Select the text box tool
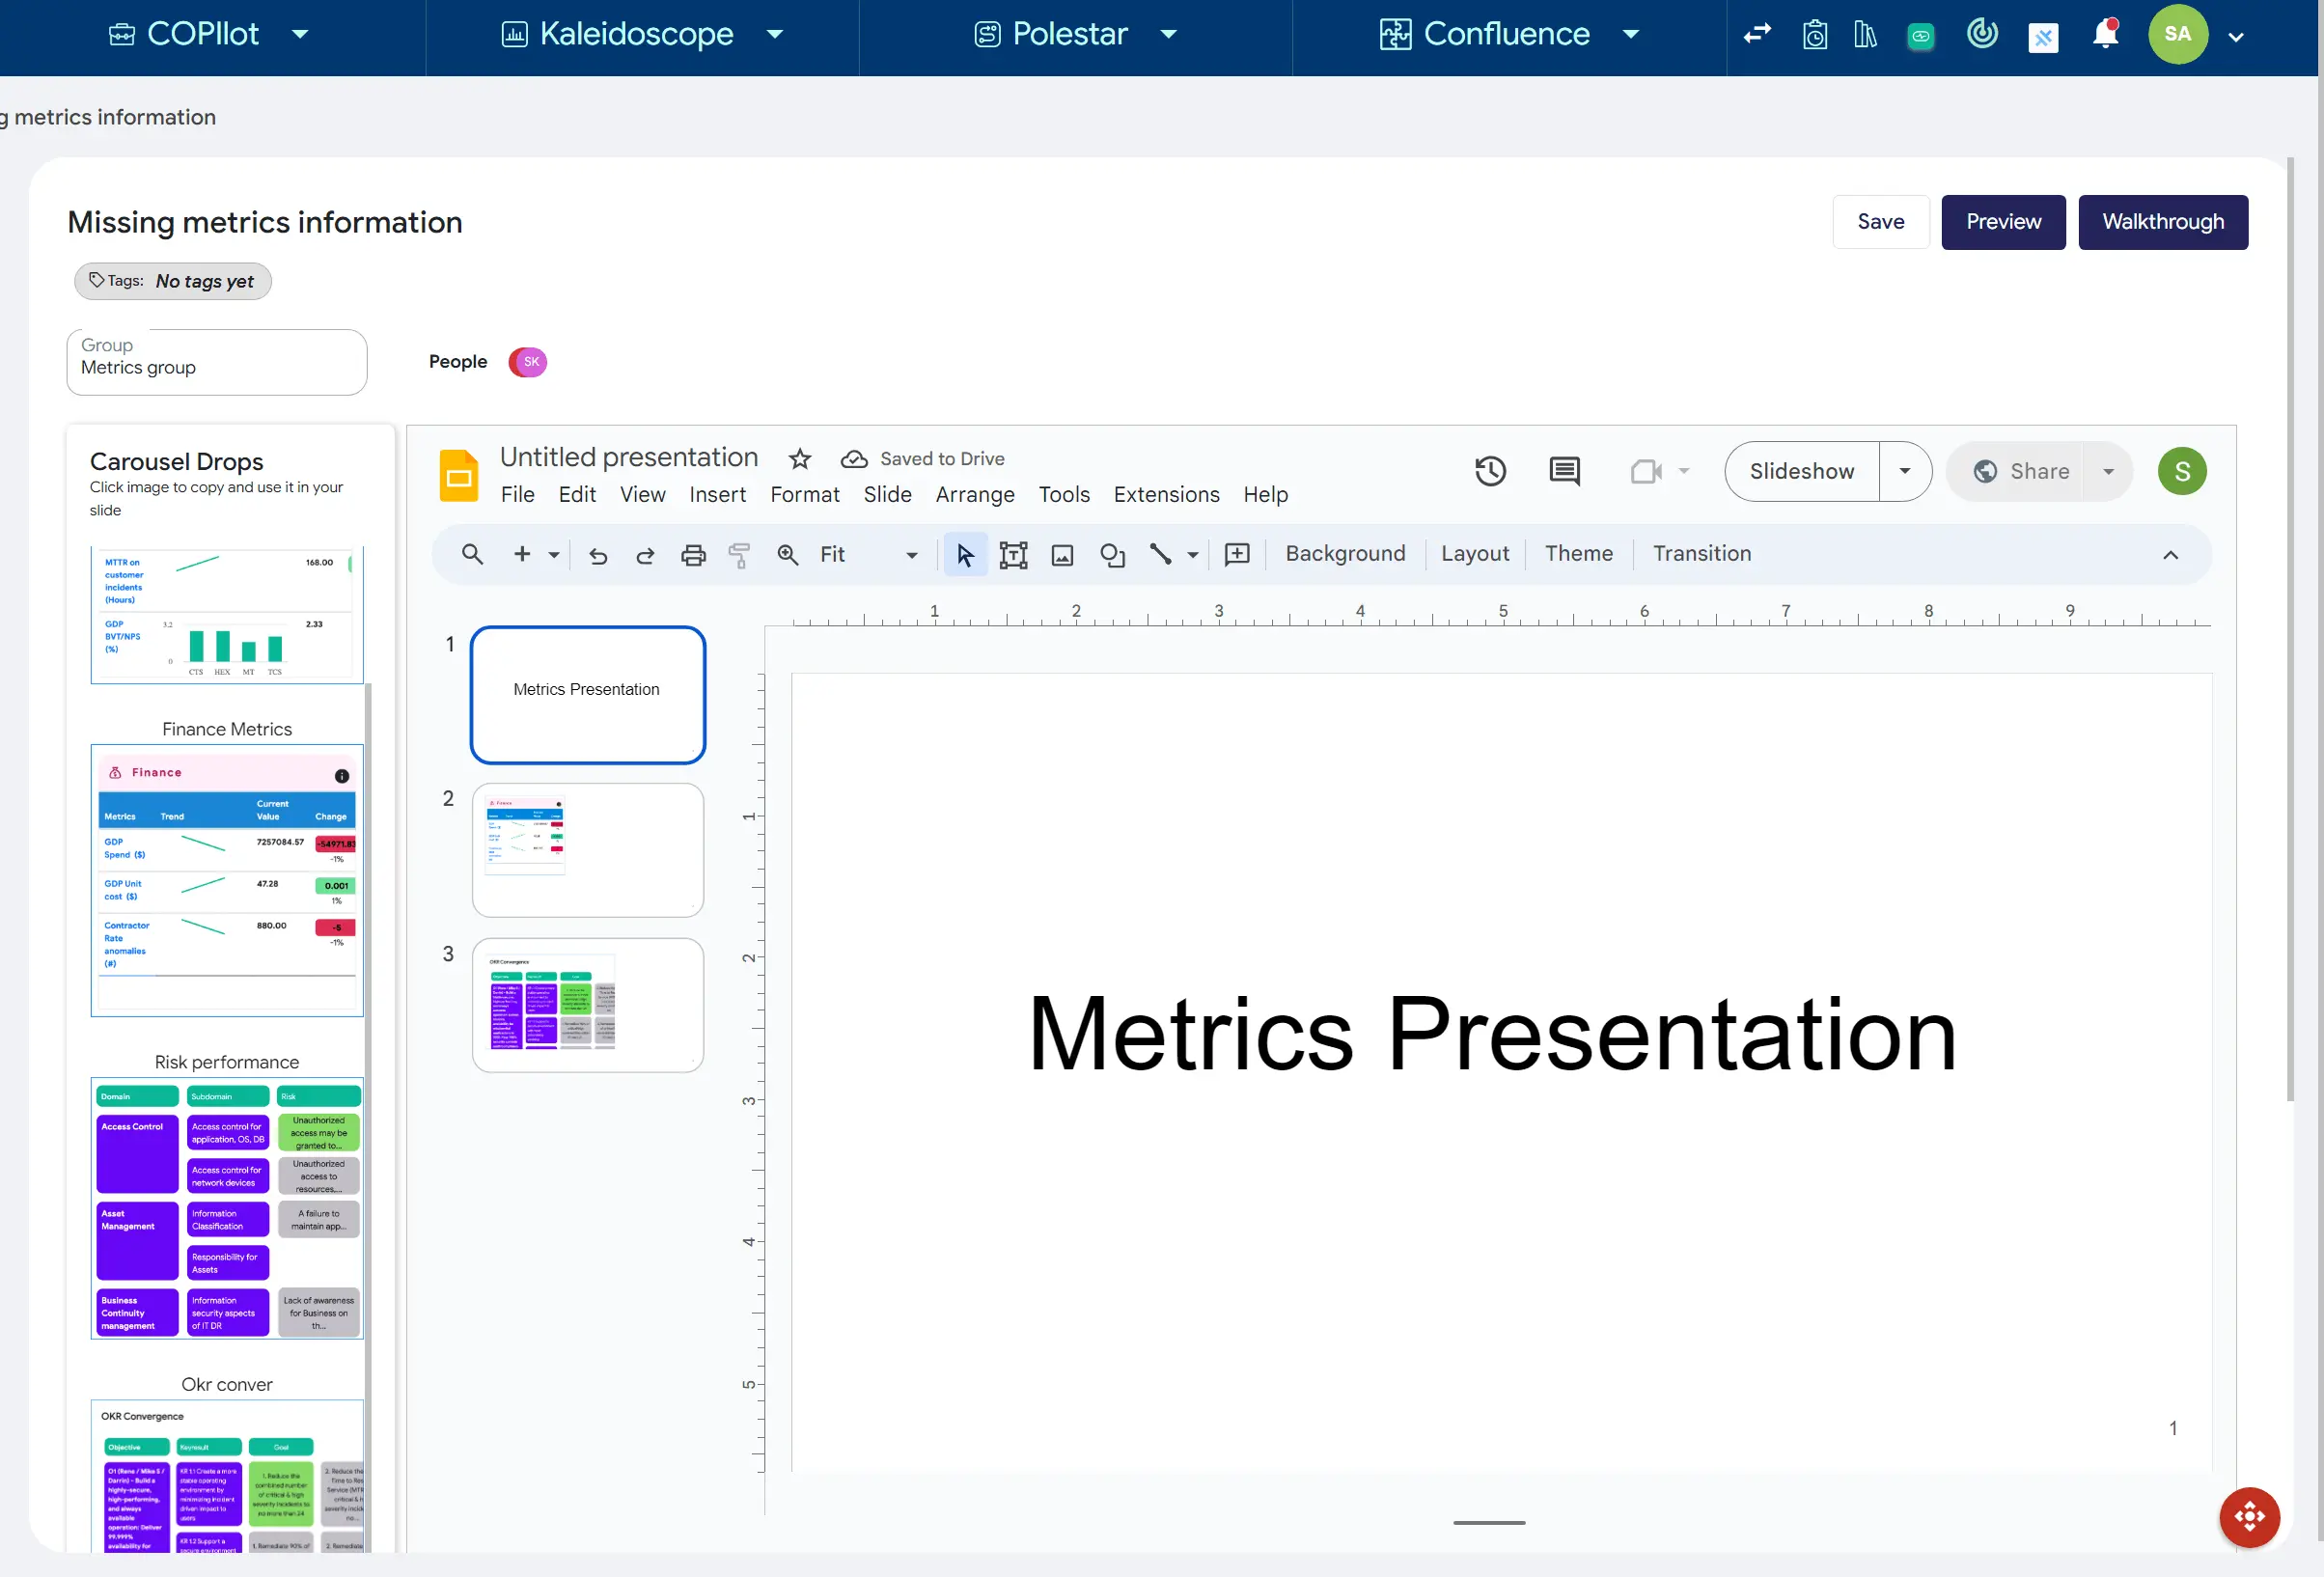This screenshot has width=2324, height=1577. pos(1013,555)
